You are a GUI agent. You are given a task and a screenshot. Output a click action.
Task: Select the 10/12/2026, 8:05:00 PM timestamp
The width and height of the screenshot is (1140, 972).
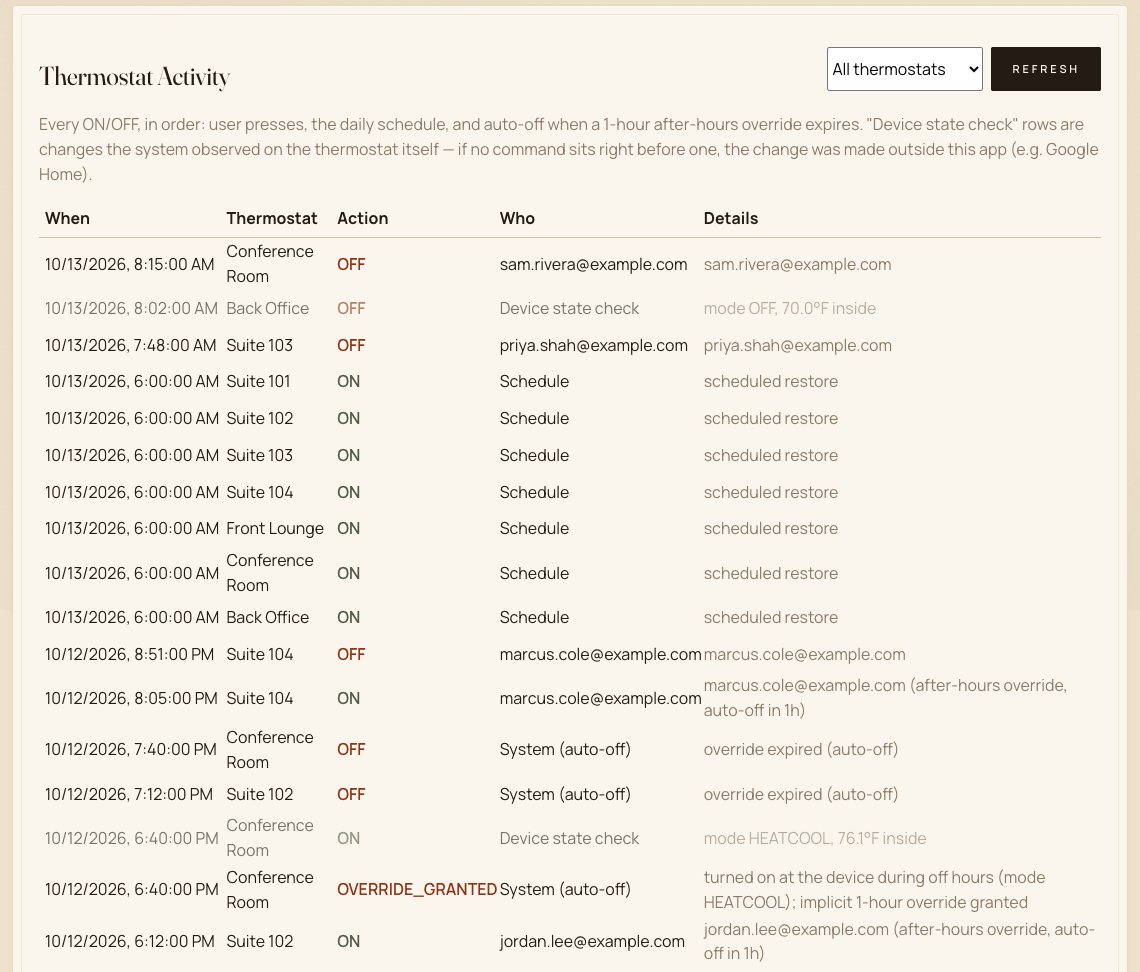coord(131,698)
